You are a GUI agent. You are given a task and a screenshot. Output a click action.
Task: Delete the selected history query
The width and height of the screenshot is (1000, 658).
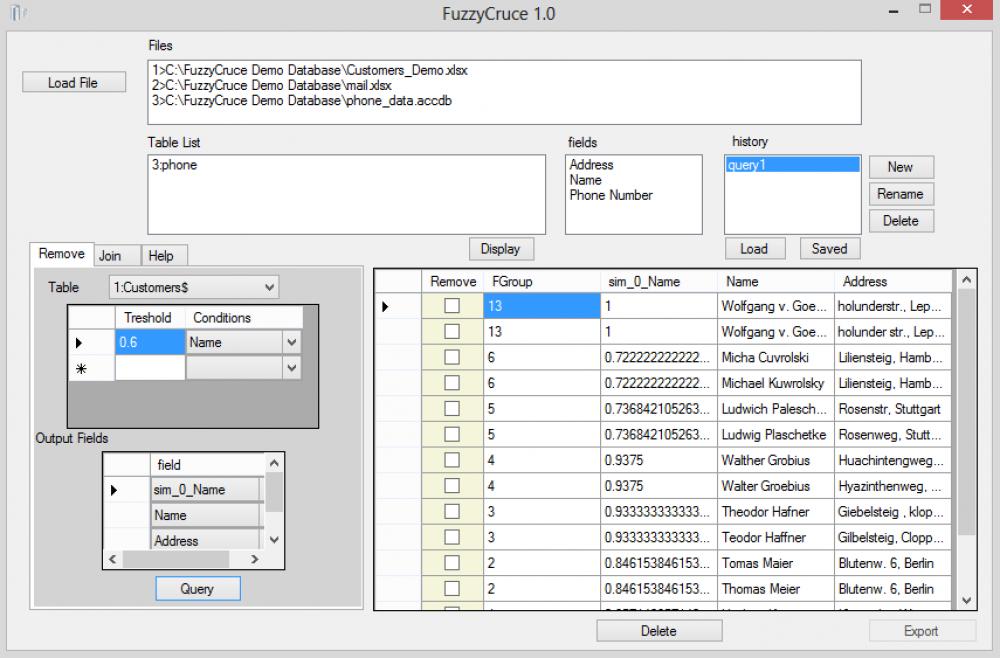[899, 220]
